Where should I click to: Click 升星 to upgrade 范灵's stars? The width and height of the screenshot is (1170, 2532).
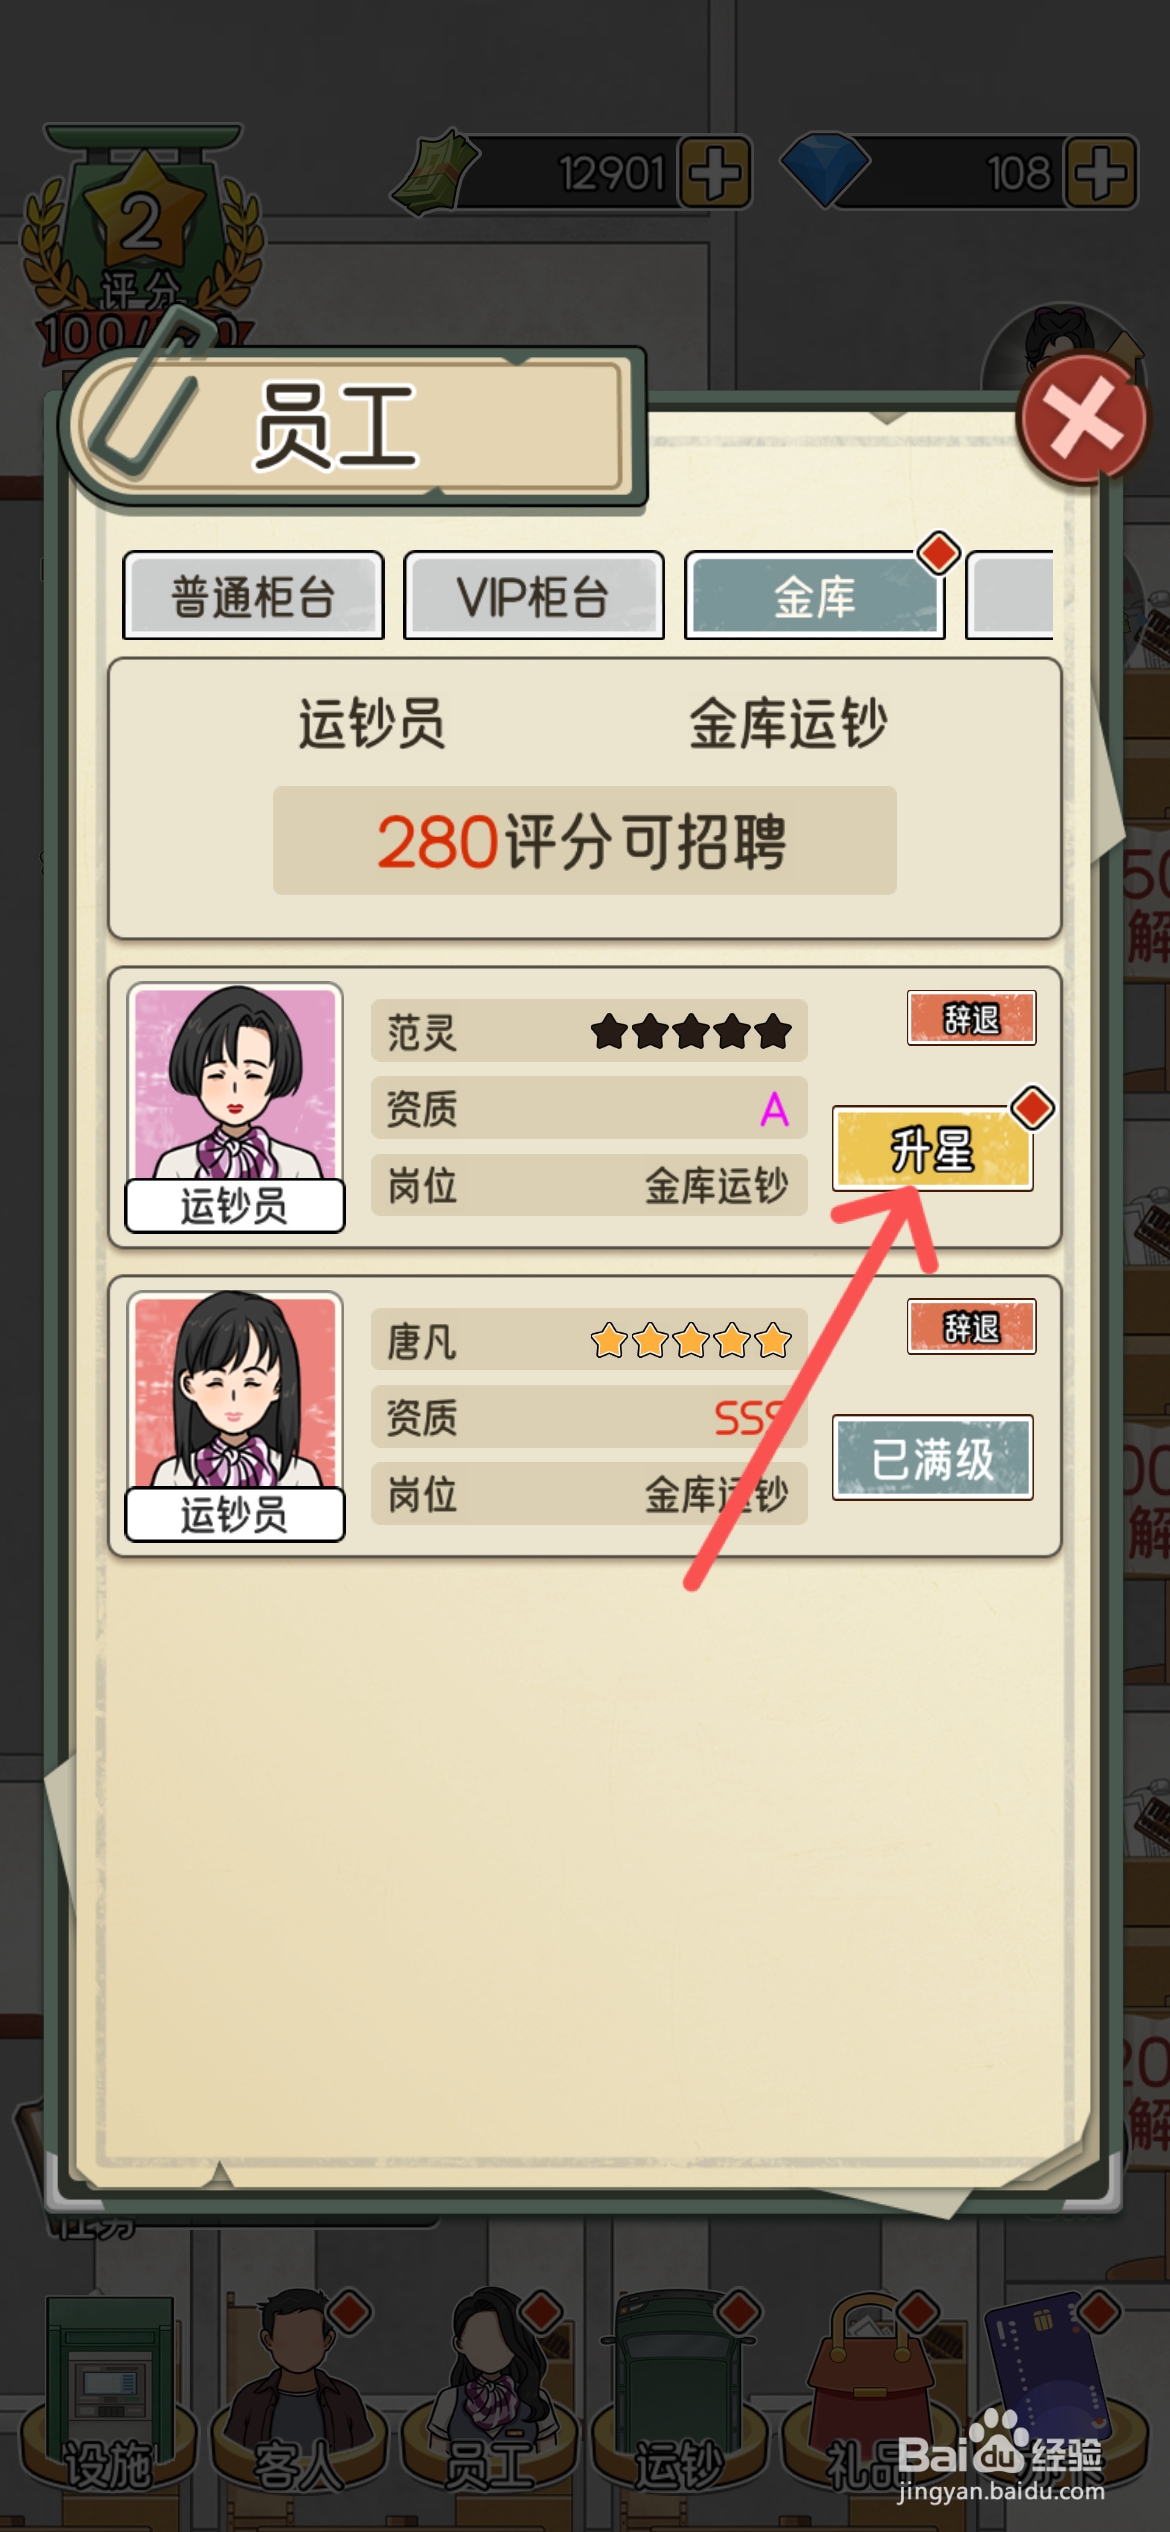click(933, 1149)
